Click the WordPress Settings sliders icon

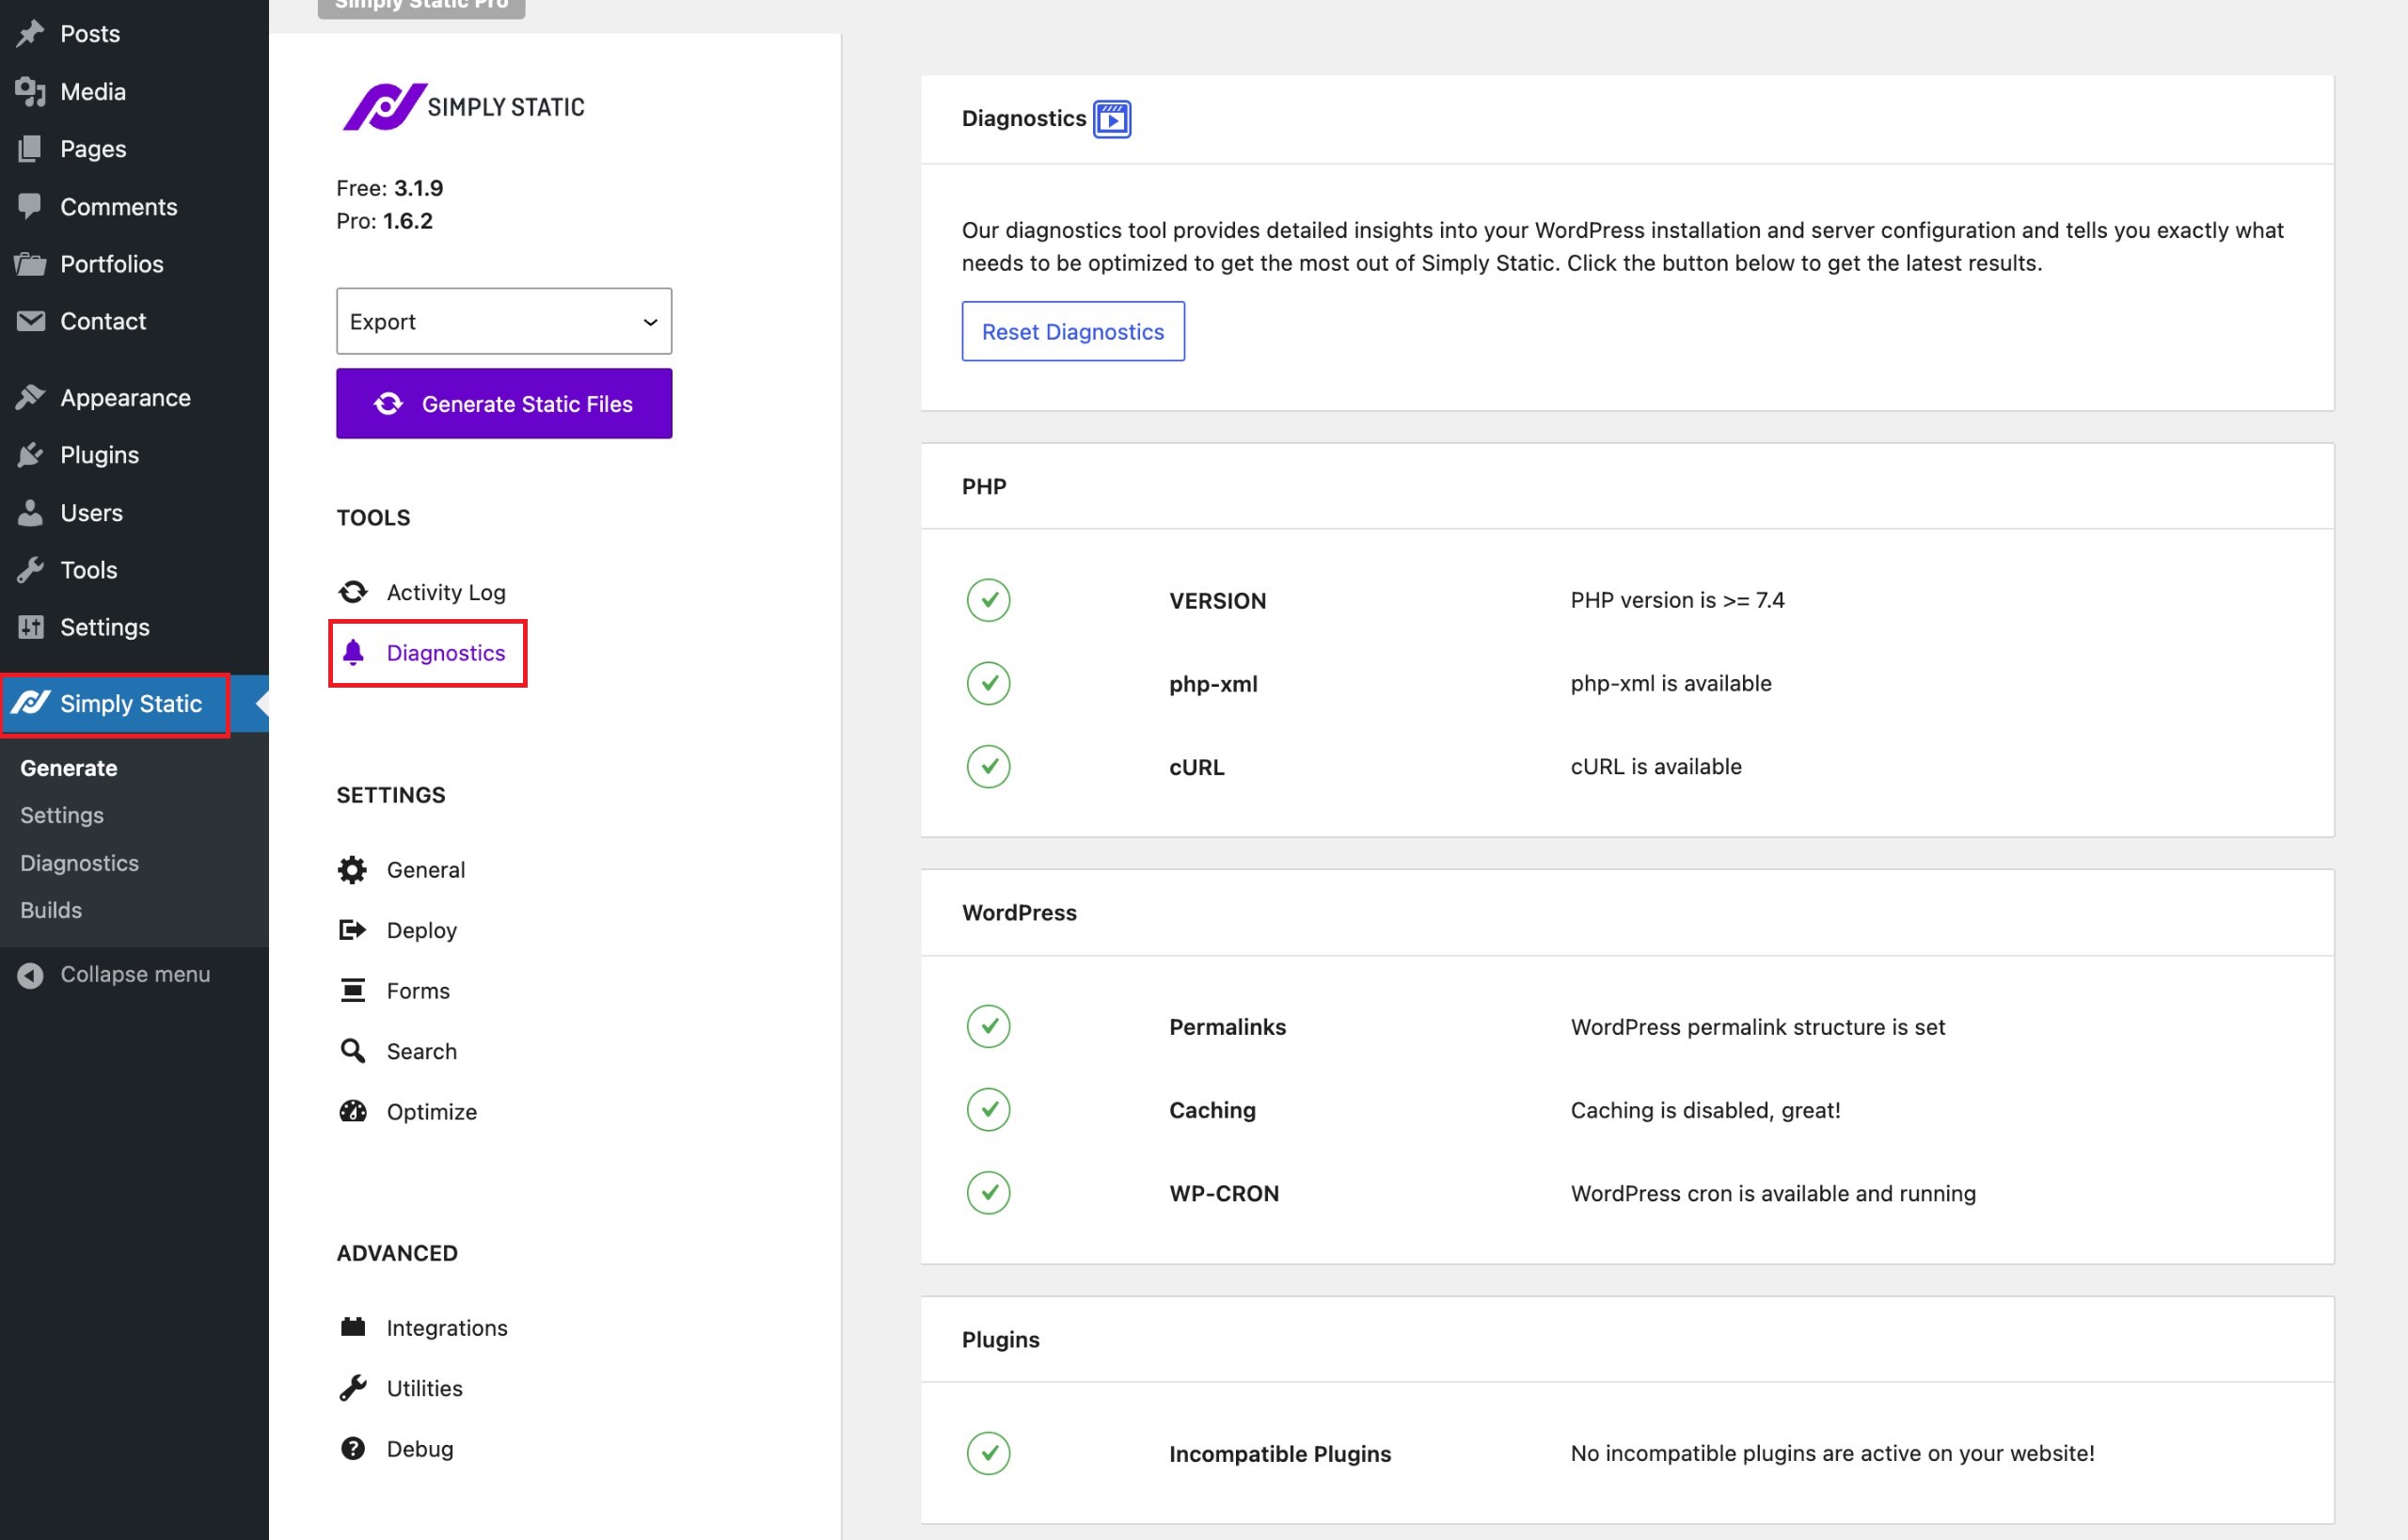[x=30, y=626]
